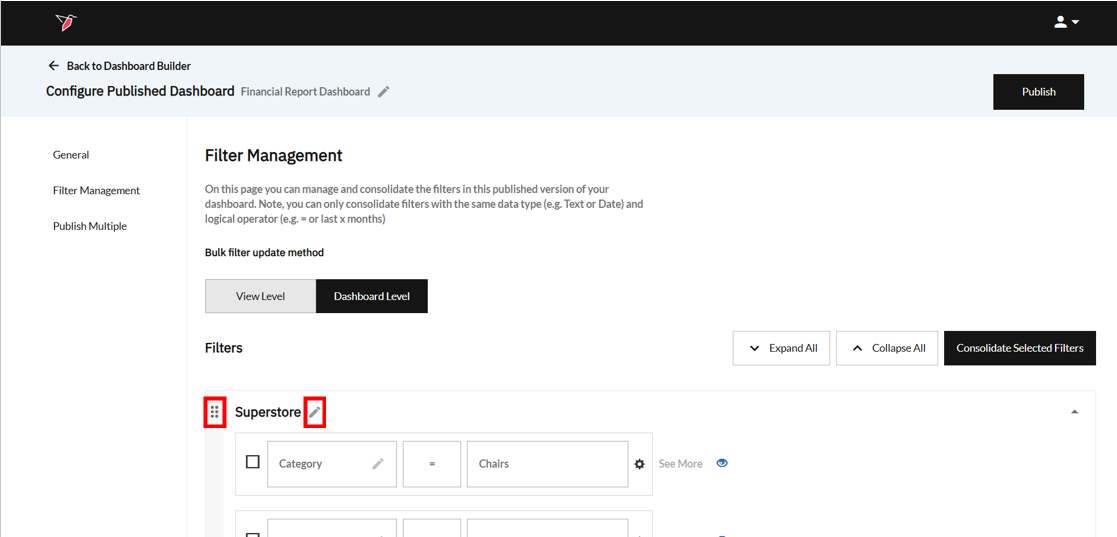Open the user account menu
Screen dimensions: 1117x537
1066,22
